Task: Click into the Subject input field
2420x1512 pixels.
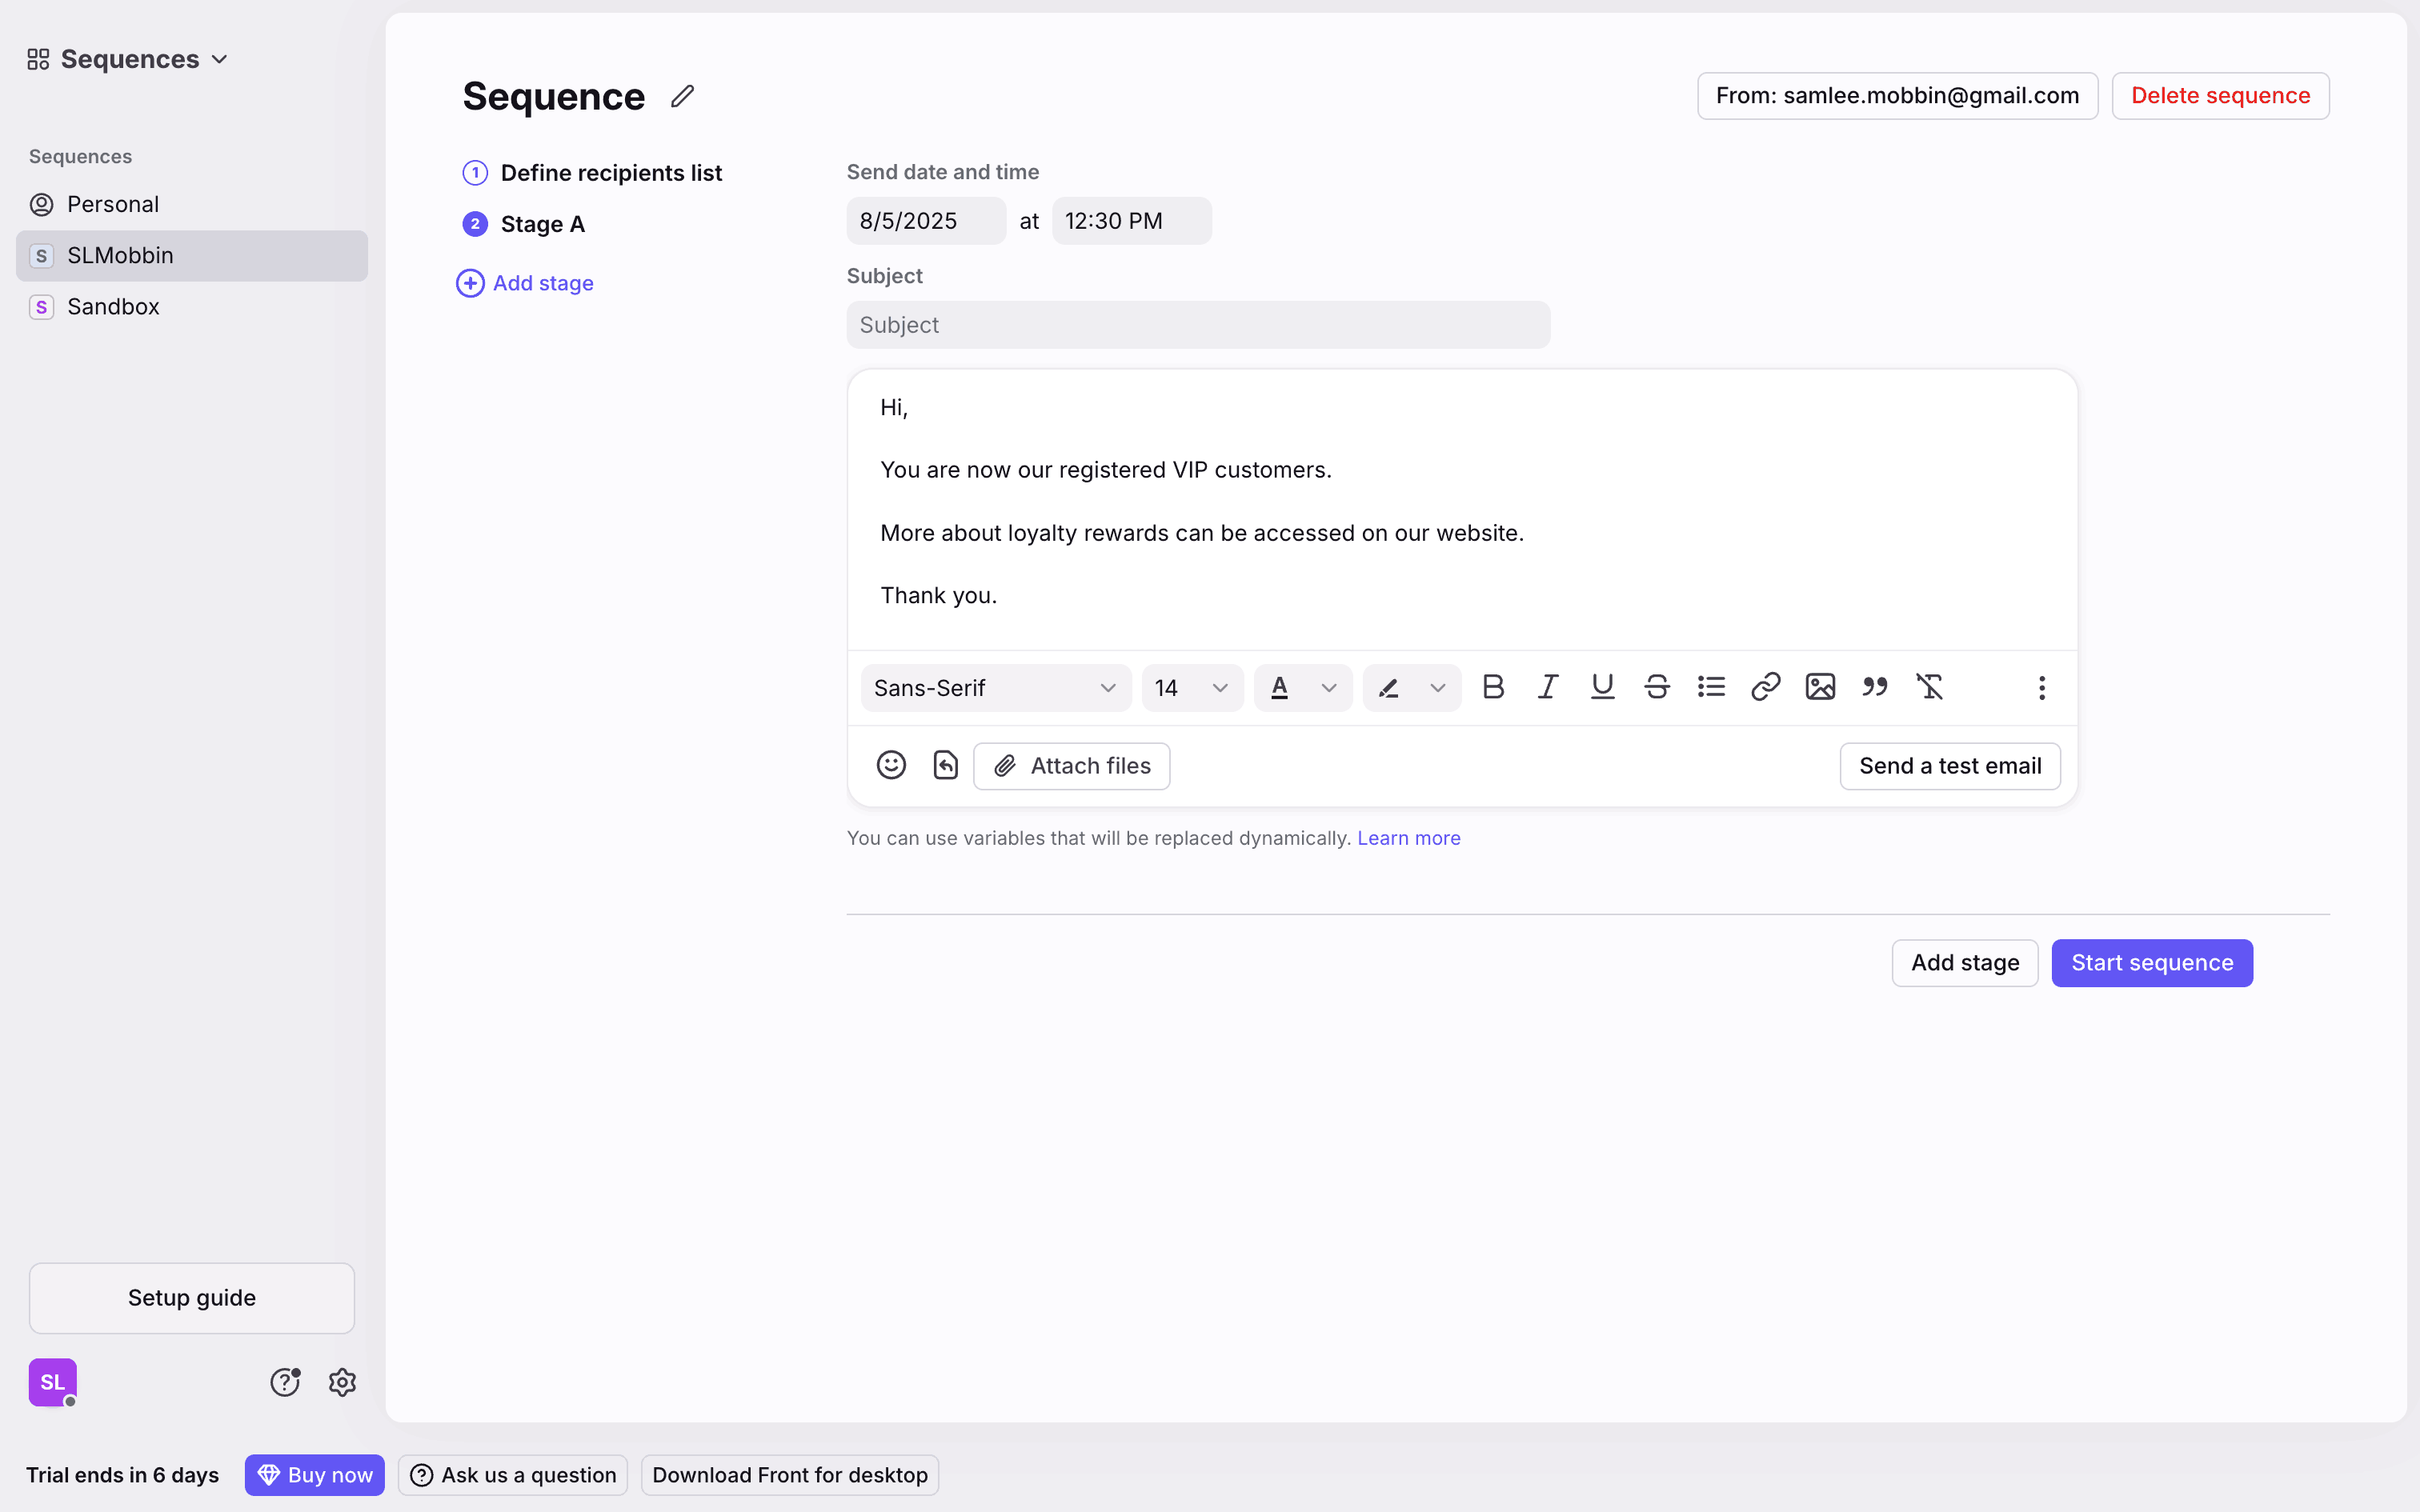Action: point(1197,325)
